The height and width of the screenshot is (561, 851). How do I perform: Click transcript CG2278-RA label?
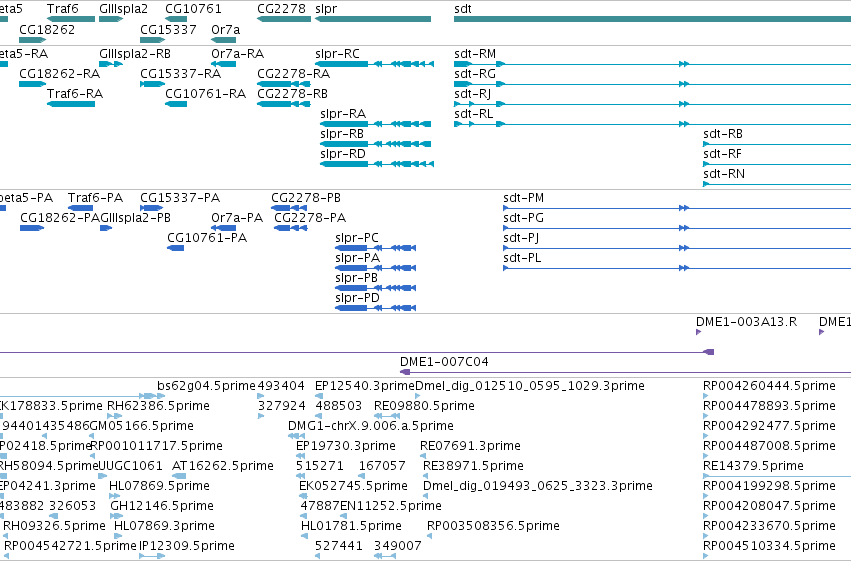(294, 74)
